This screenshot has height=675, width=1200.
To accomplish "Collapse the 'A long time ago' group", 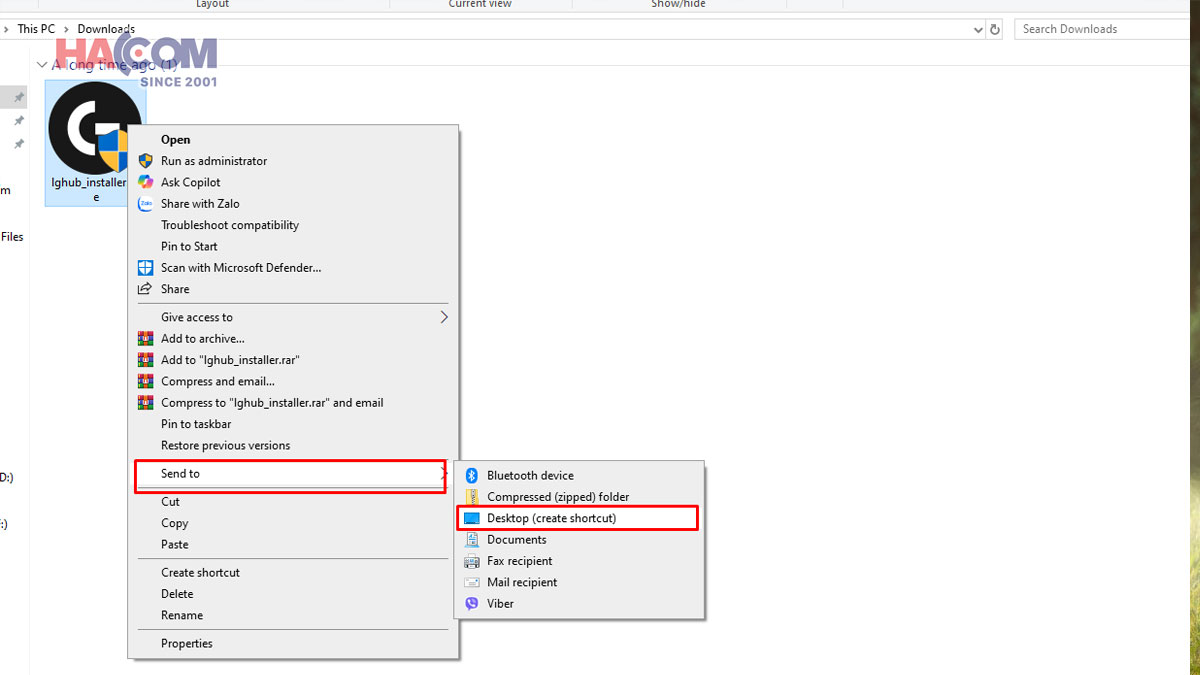I will coord(42,63).
